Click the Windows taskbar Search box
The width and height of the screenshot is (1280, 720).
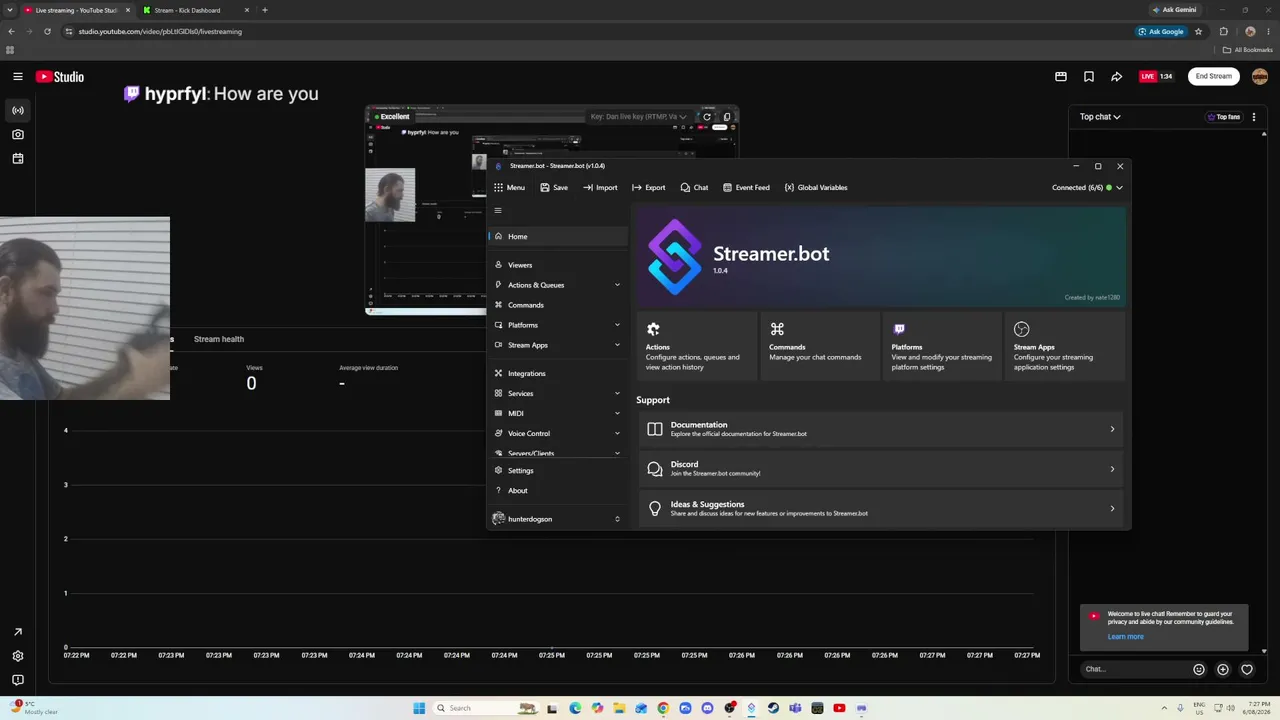pos(484,708)
